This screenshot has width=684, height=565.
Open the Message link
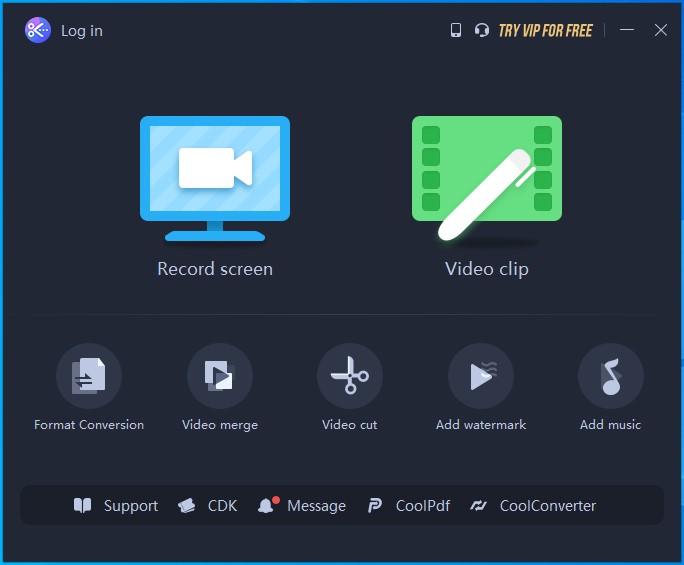click(x=316, y=506)
